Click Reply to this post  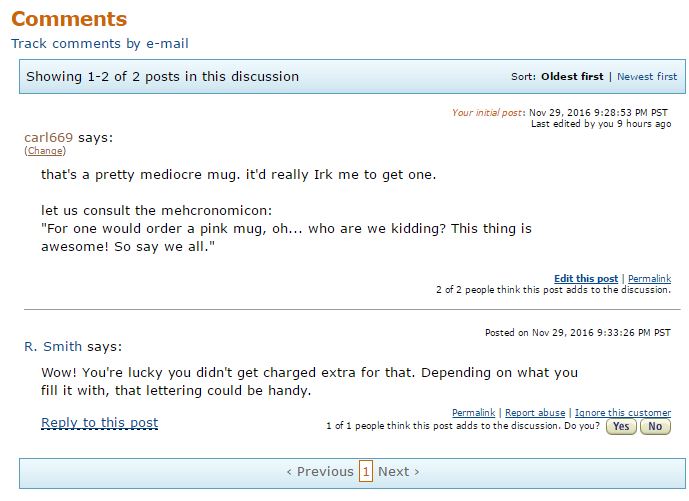pyautogui.click(x=99, y=423)
